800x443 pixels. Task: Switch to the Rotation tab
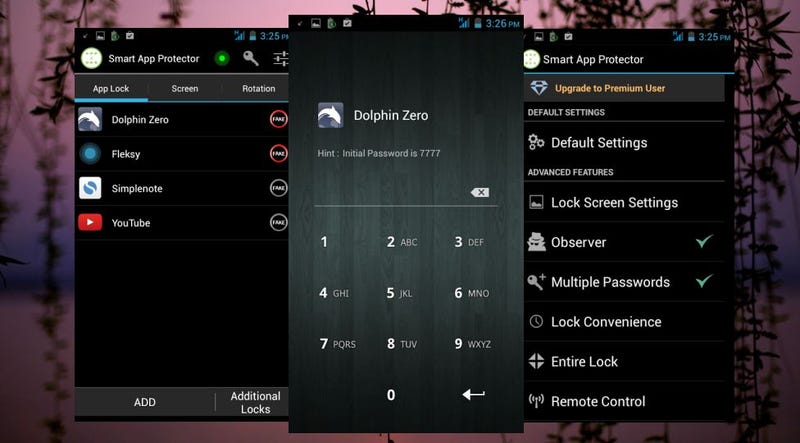point(258,88)
